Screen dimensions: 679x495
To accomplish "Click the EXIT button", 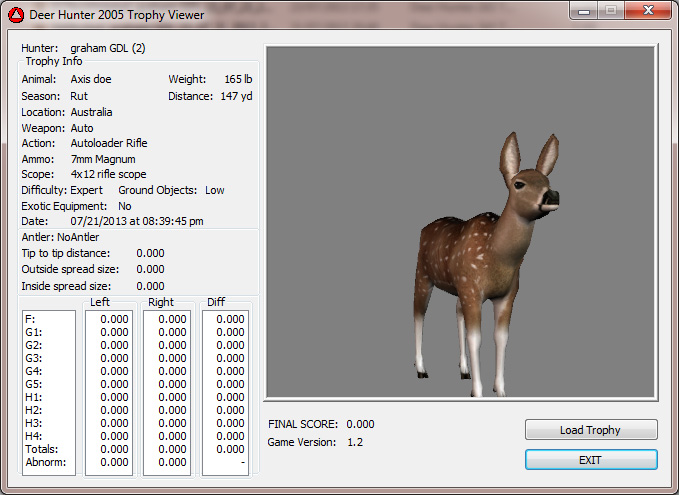I will tap(591, 459).
